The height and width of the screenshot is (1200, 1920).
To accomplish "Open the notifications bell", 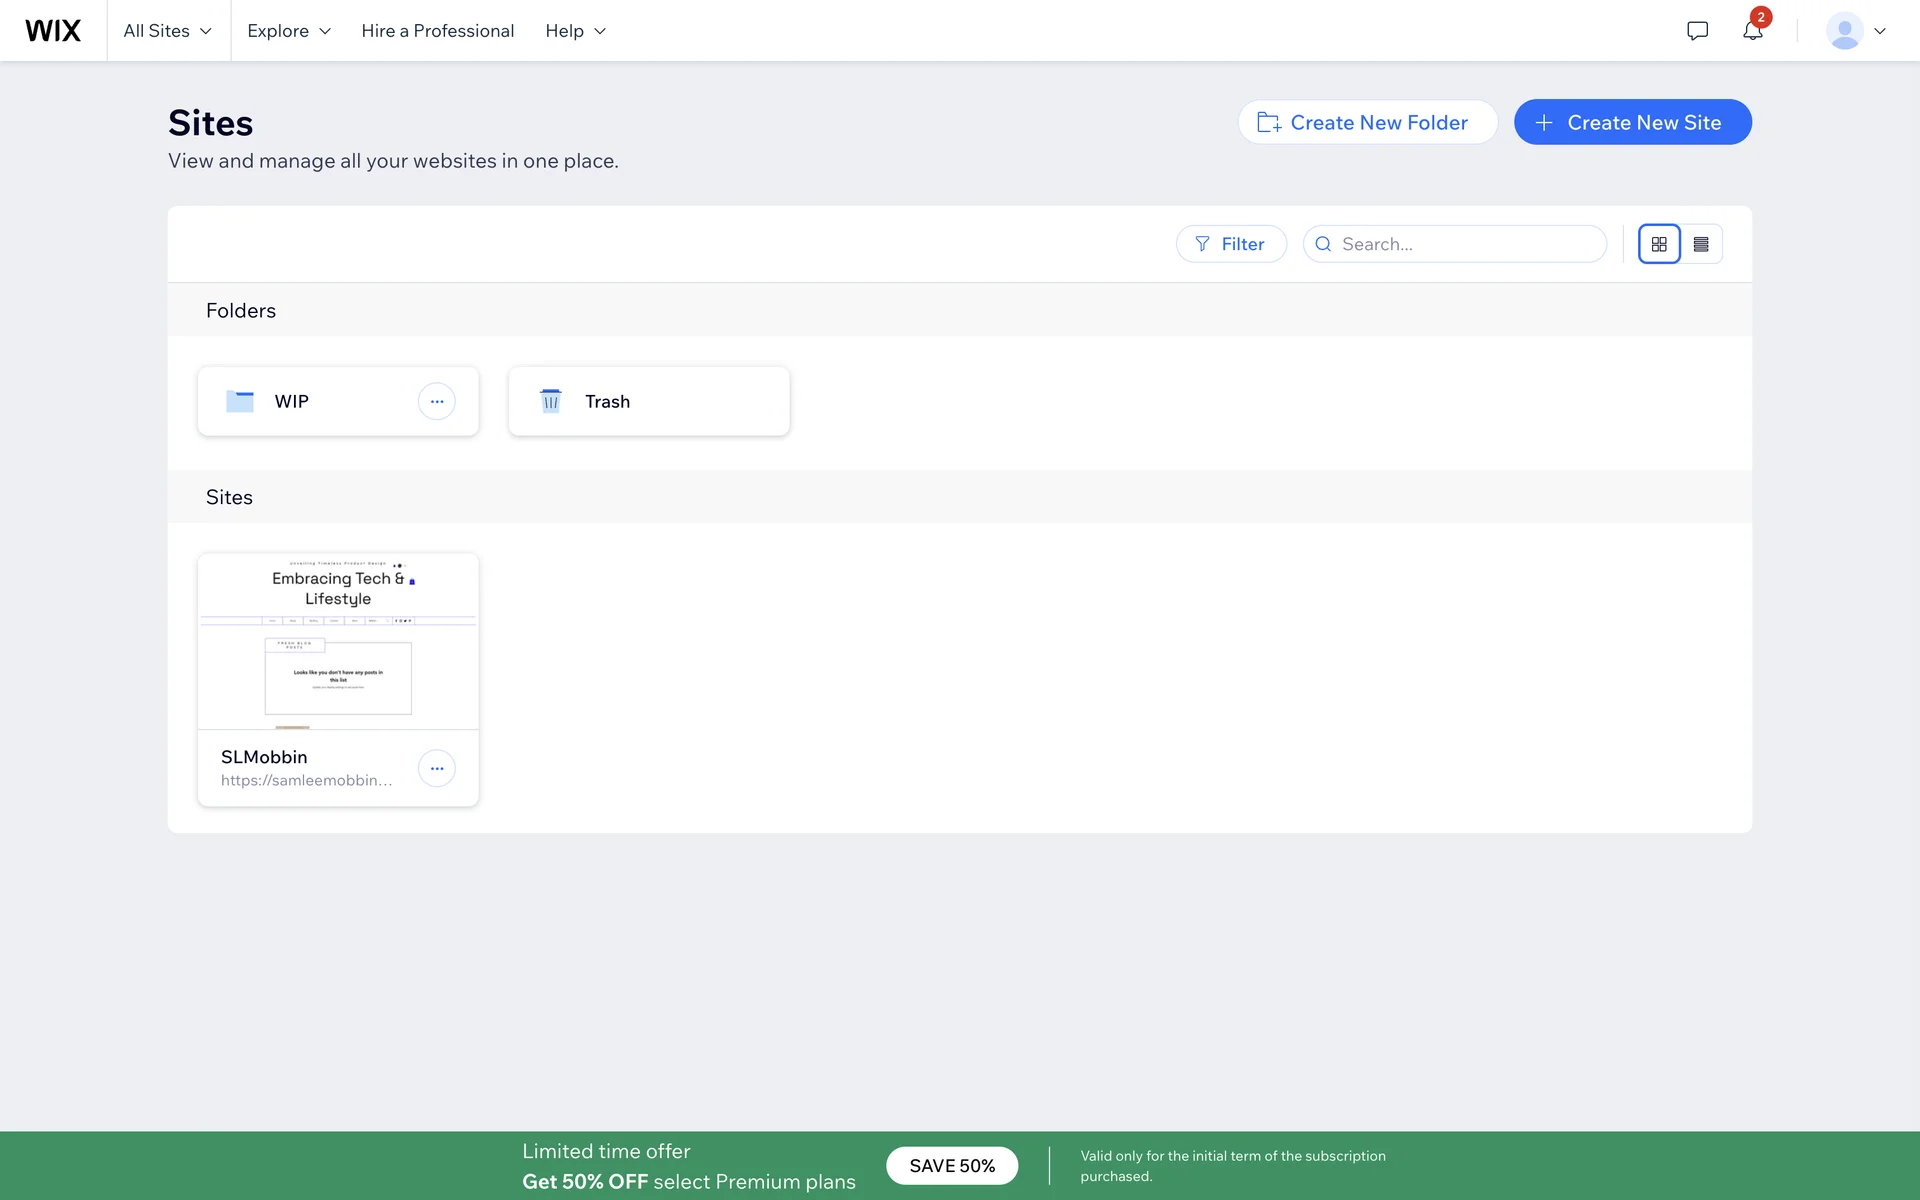I will tap(1752, 31).
